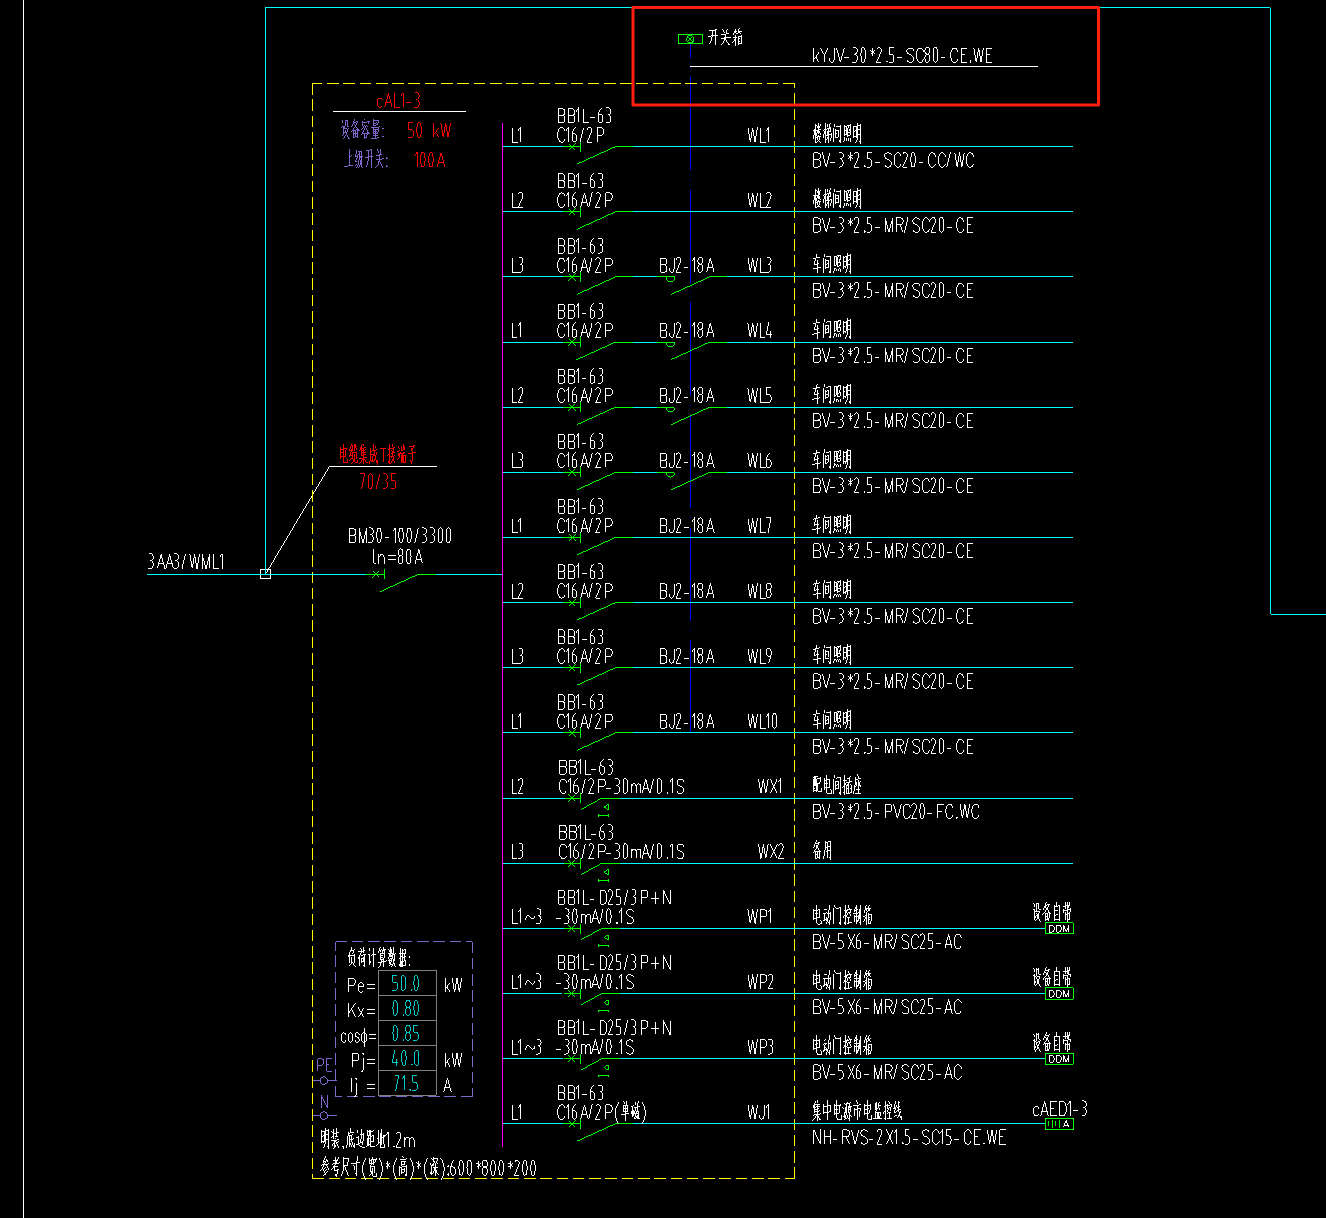The height and width of the screenshot is (1218, 1326).
Task: Select the cable text kYJV-30*2.5-SC80-CE.WE
Action: pos(902,57)
